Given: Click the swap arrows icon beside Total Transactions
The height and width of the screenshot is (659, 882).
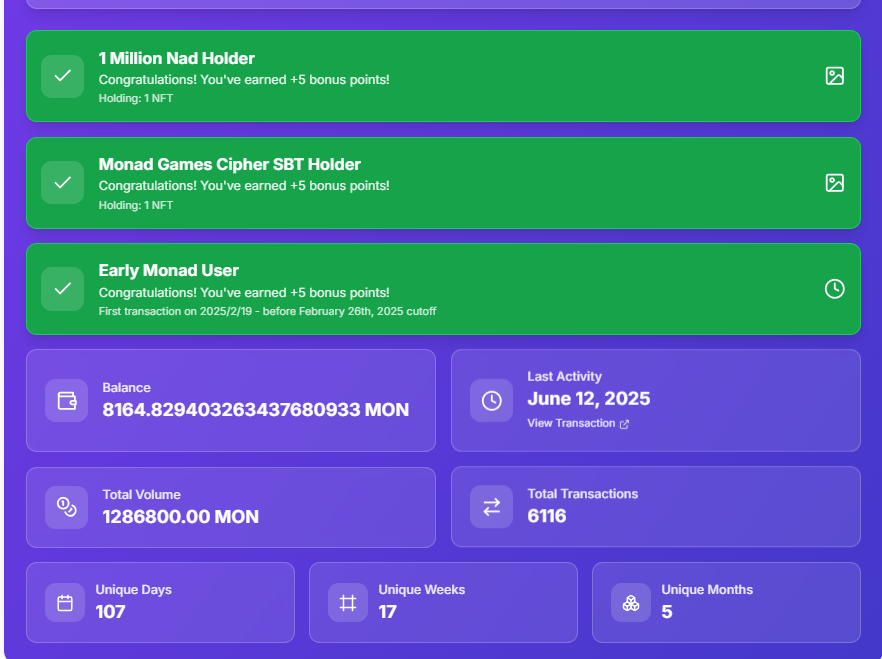Looking at the screenshot, I should coord(491,507).
